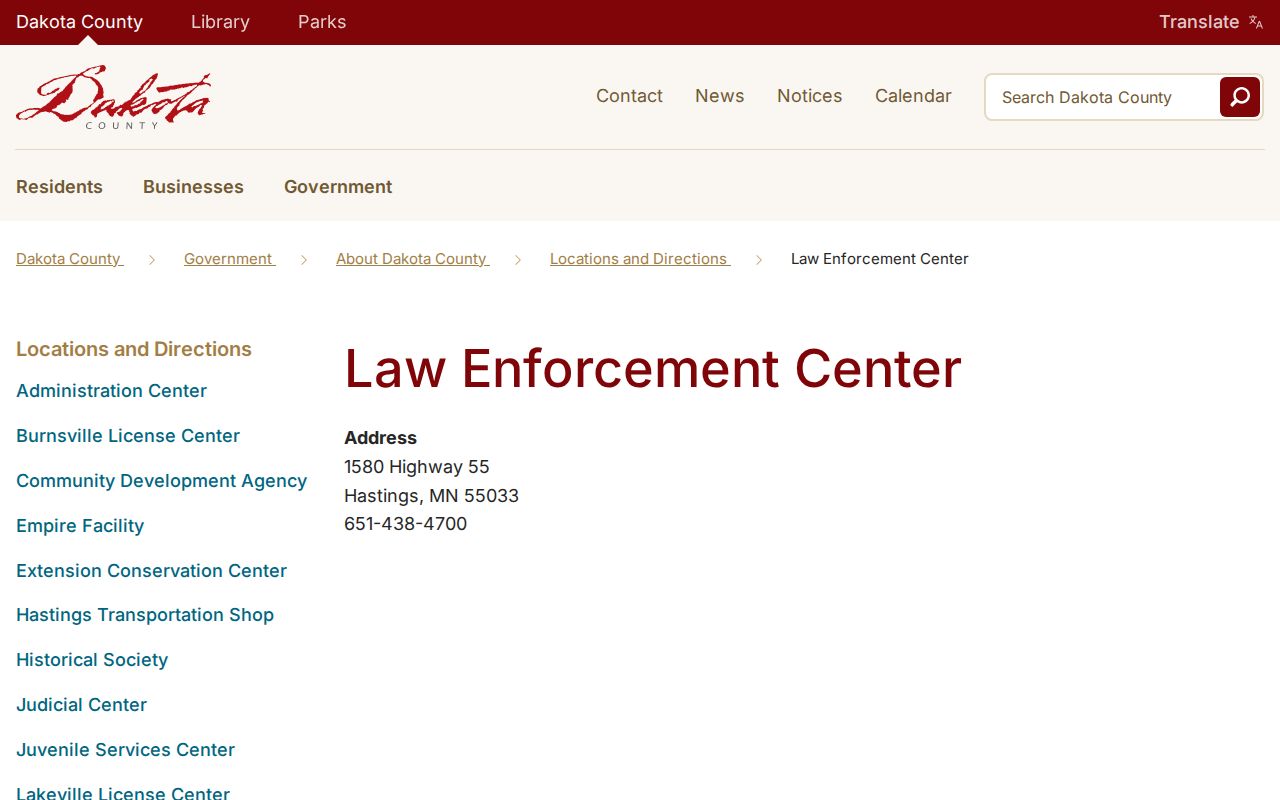Focus the Search Dakota County field
This screenshot has width=1280, height=800.
1102,97
